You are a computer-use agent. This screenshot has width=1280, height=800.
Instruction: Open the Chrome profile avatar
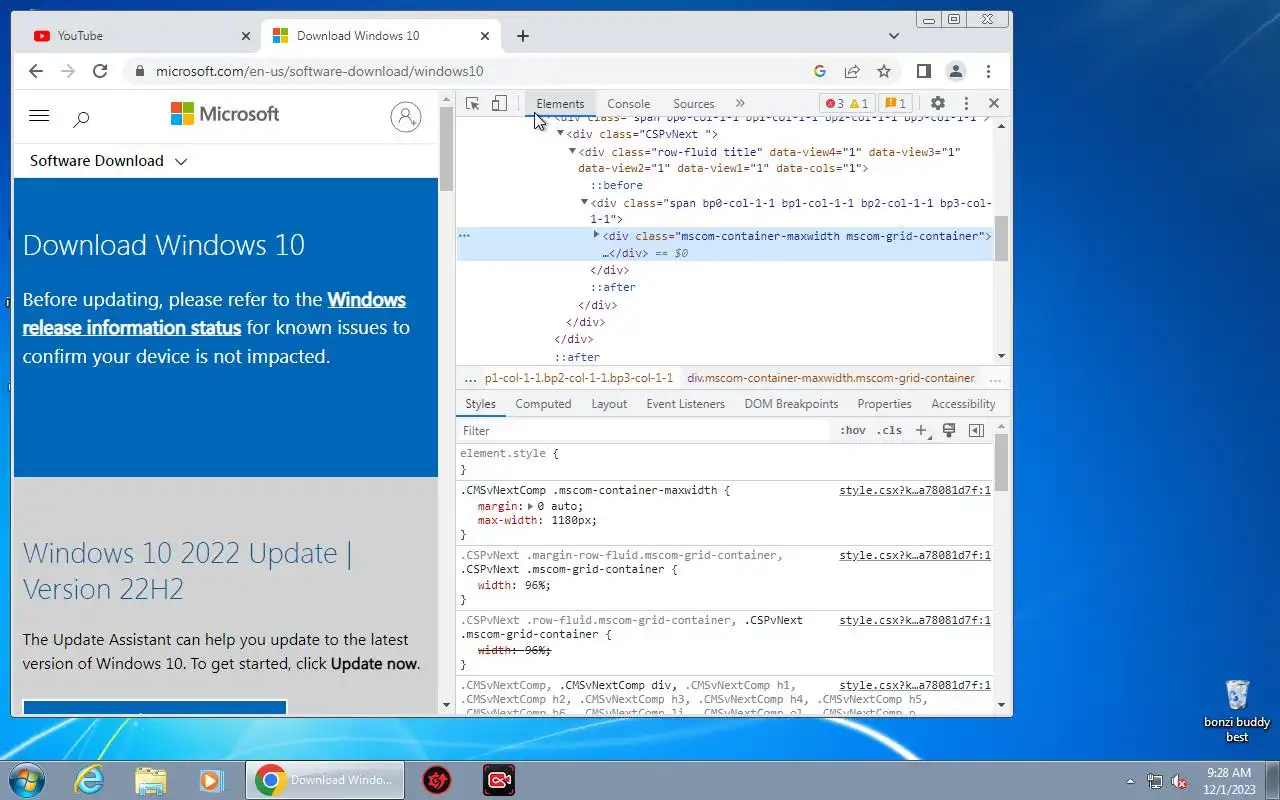(956, 71)
